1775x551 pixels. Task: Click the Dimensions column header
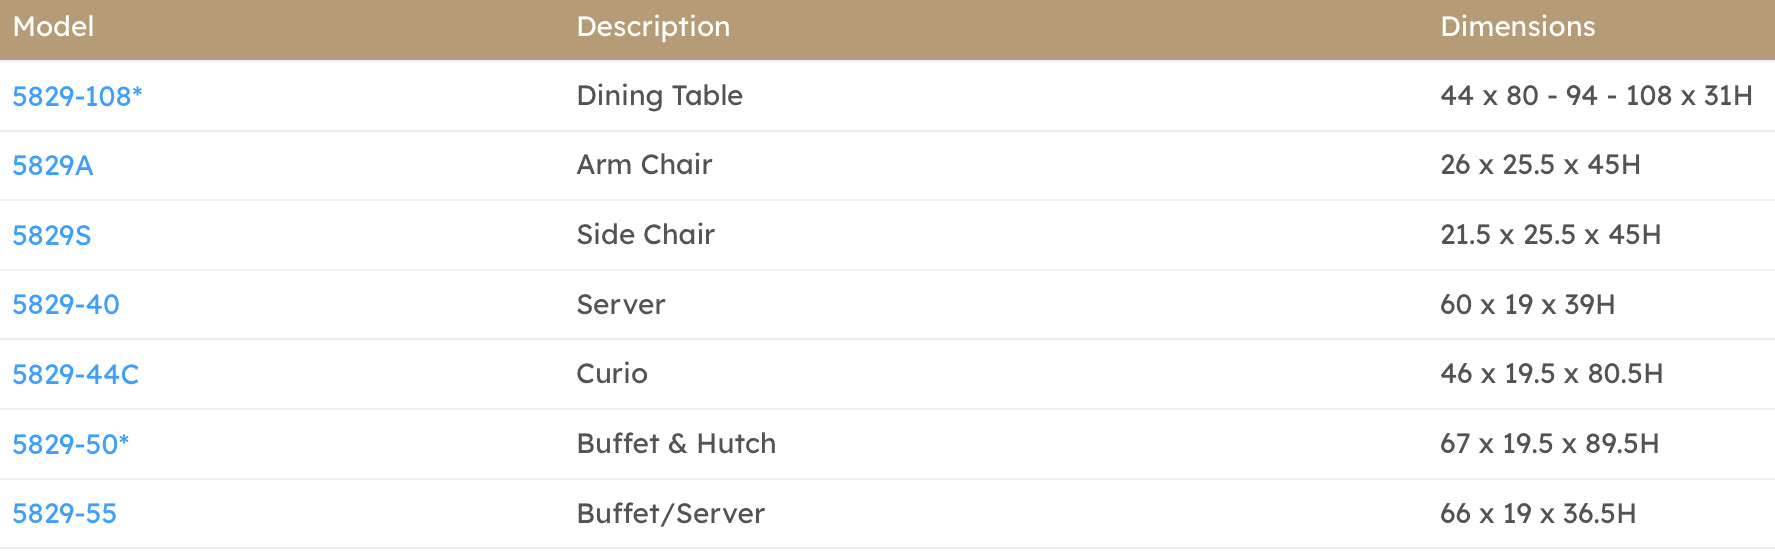tap(1517, 27)
